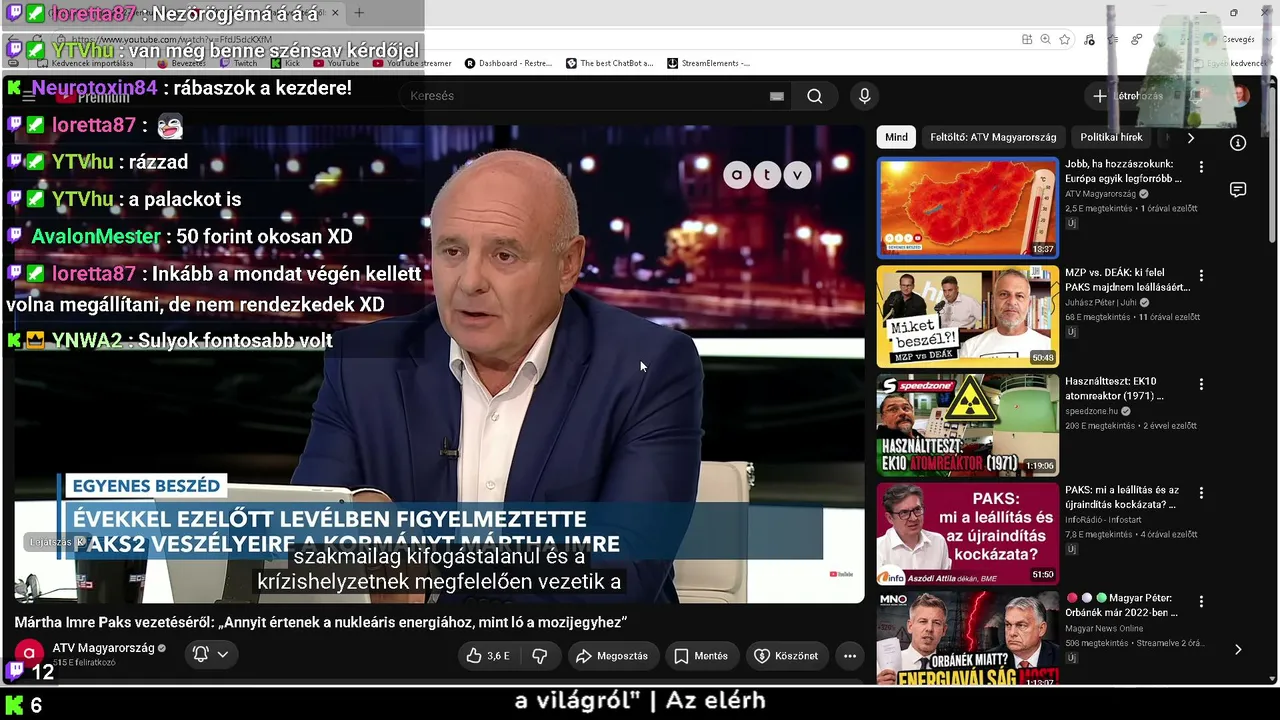Open more actions three-dot menu under video

pyautogui.click(x=850, y=656)
